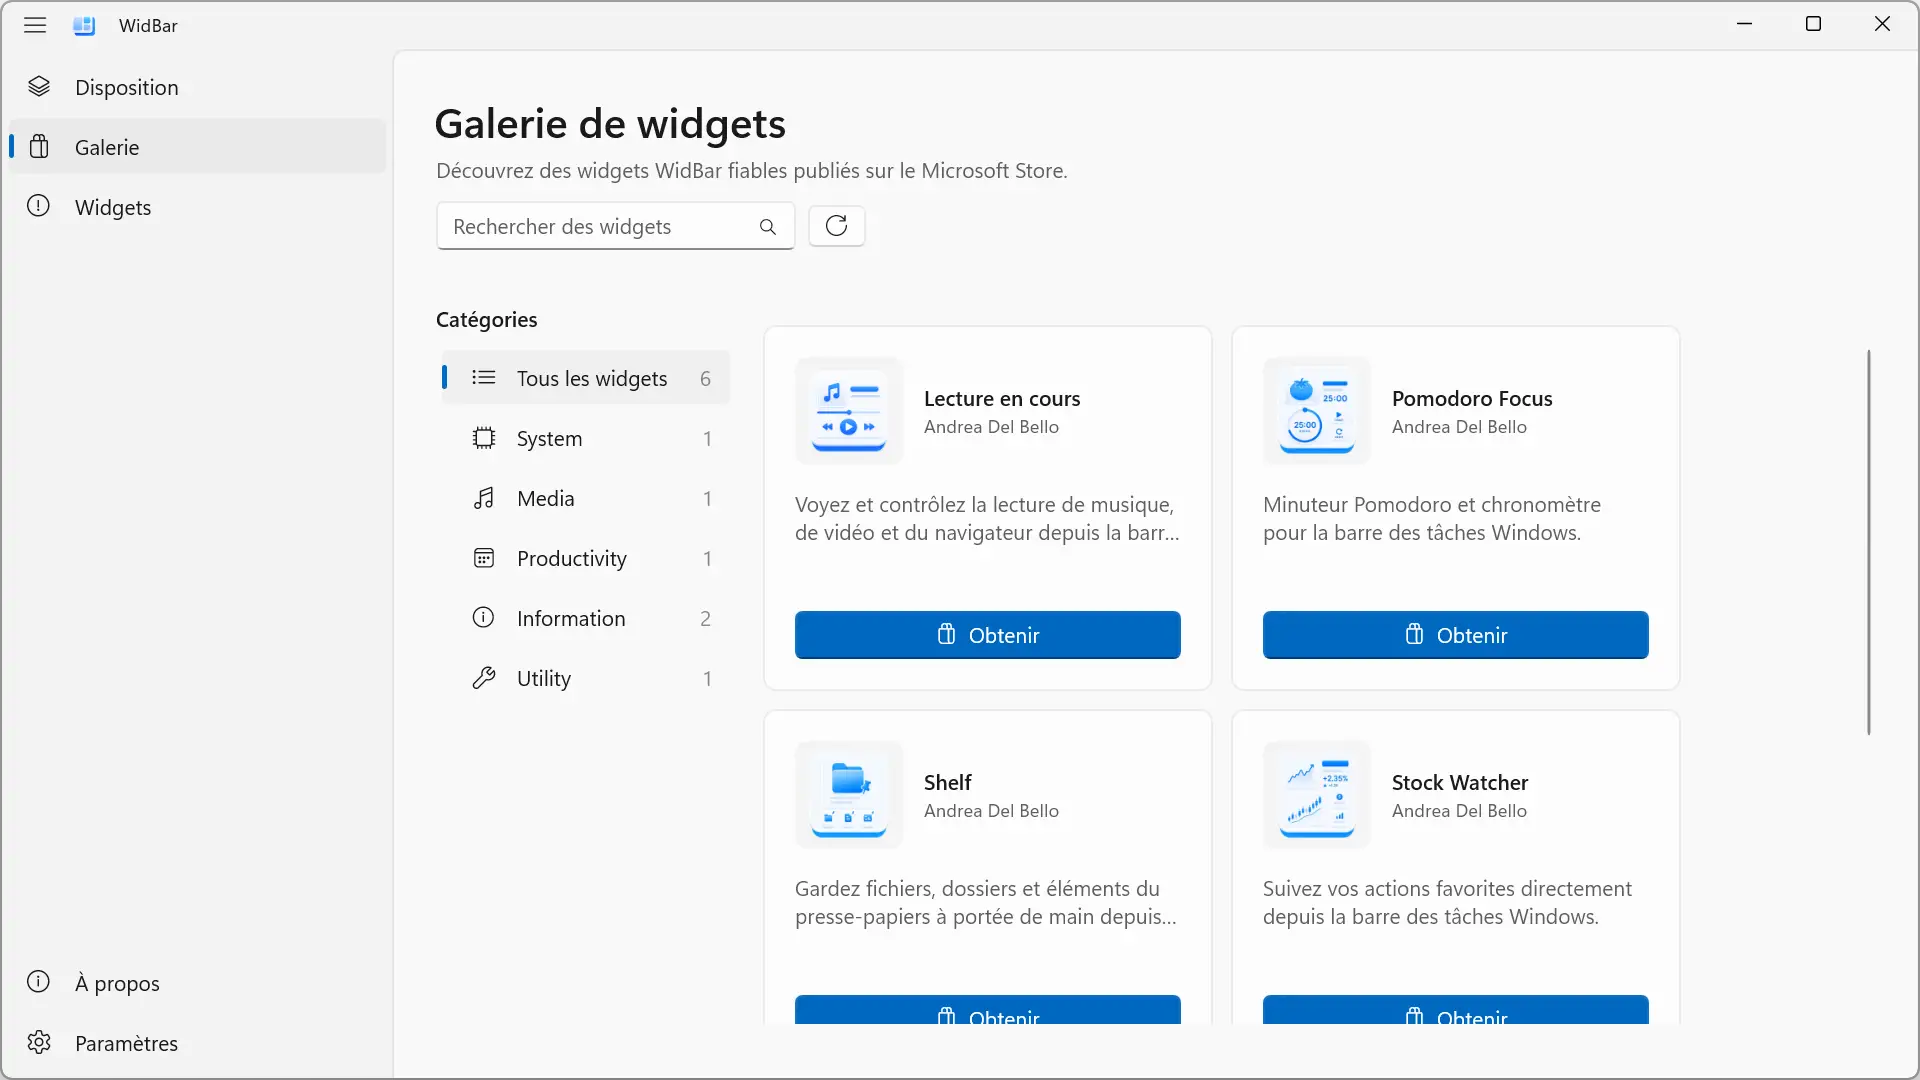Select Tous les widgets category
This screenshot has width=1920, height=1080.
pos(586,378)
